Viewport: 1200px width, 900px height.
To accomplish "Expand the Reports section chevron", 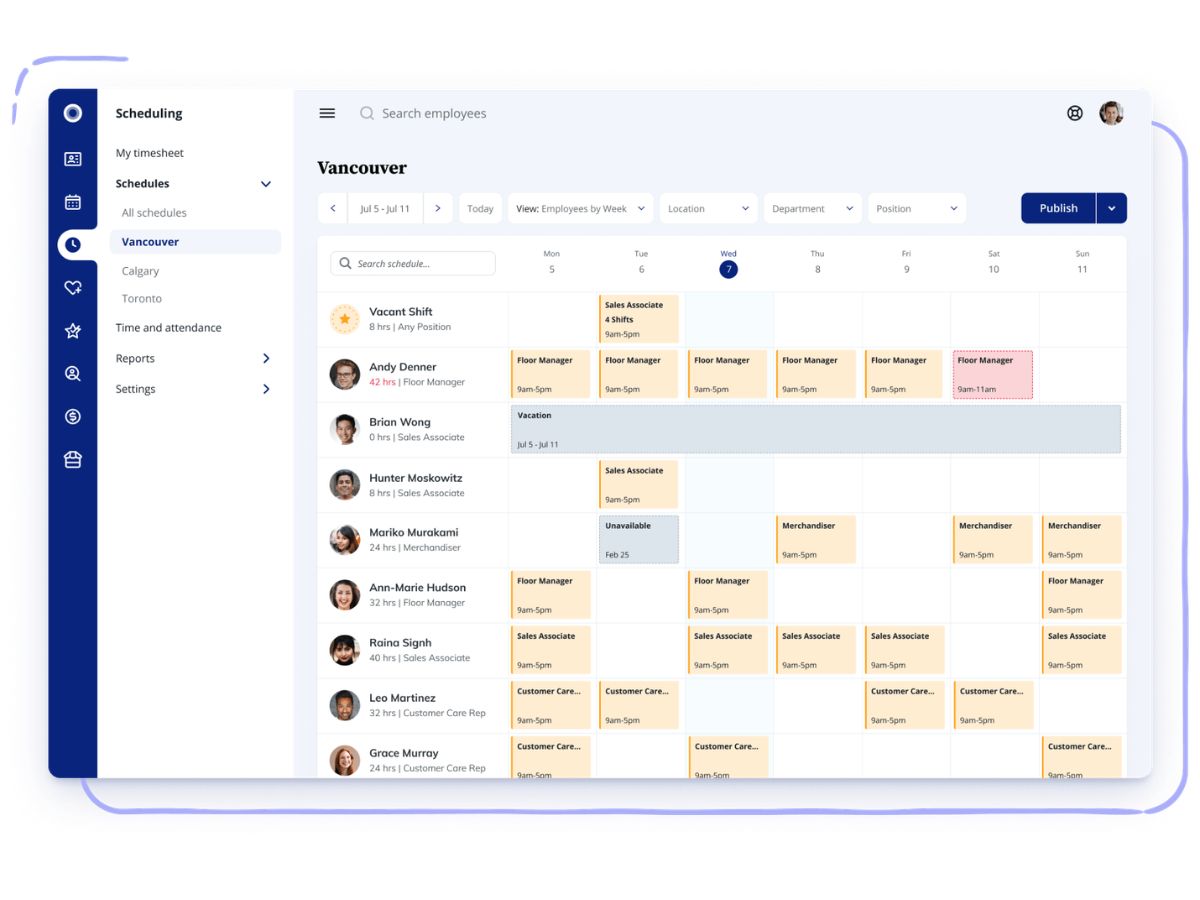I will pyautogui.click(x=266, y=358).
